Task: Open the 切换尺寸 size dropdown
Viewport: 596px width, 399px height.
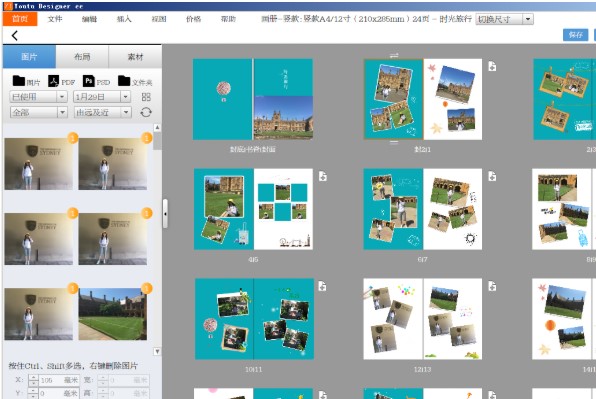Action: click(504, 19)
